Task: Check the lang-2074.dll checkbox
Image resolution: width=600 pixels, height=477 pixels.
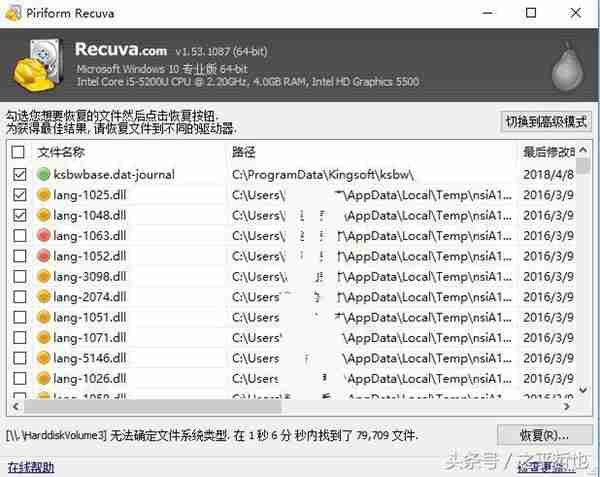Action: pyautogui.click(x=20, y=297)
